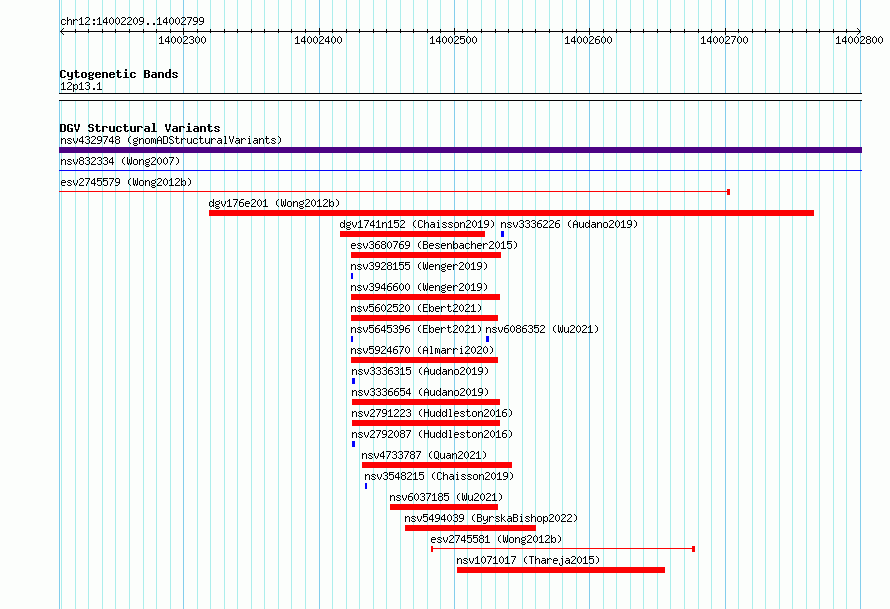The image size is (890, 609).
Task: Click the blue nsv5645396 marker
Action: pyautogui.click(x=352, y=339)
